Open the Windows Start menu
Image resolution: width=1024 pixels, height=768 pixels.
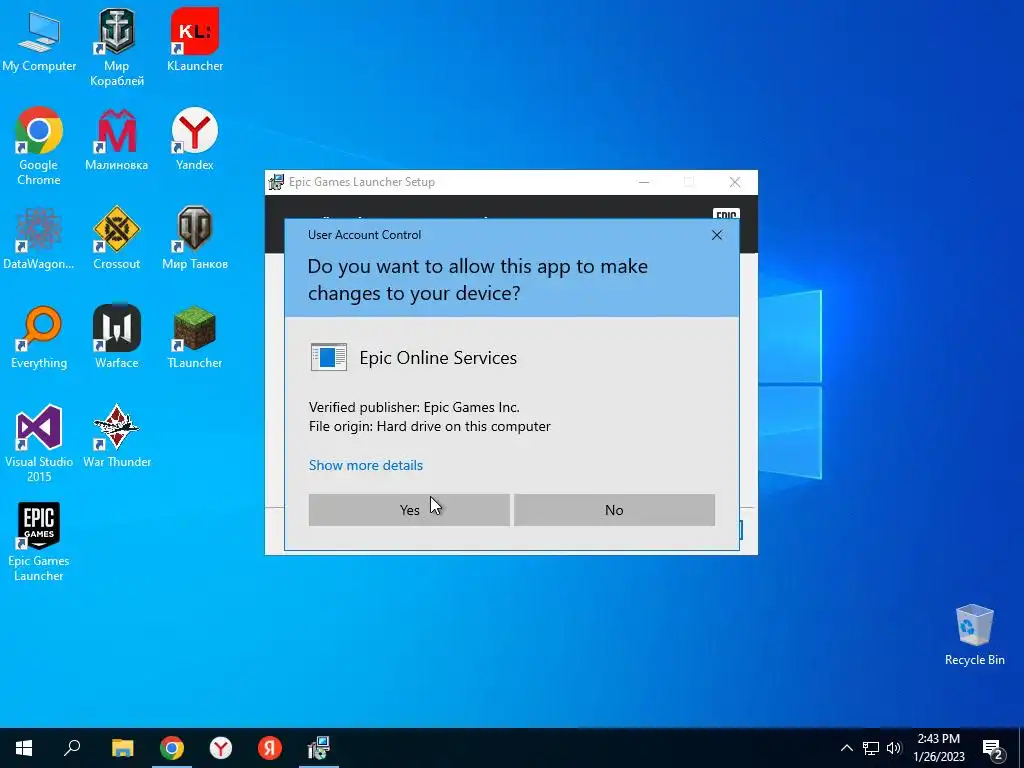point(24,748)
